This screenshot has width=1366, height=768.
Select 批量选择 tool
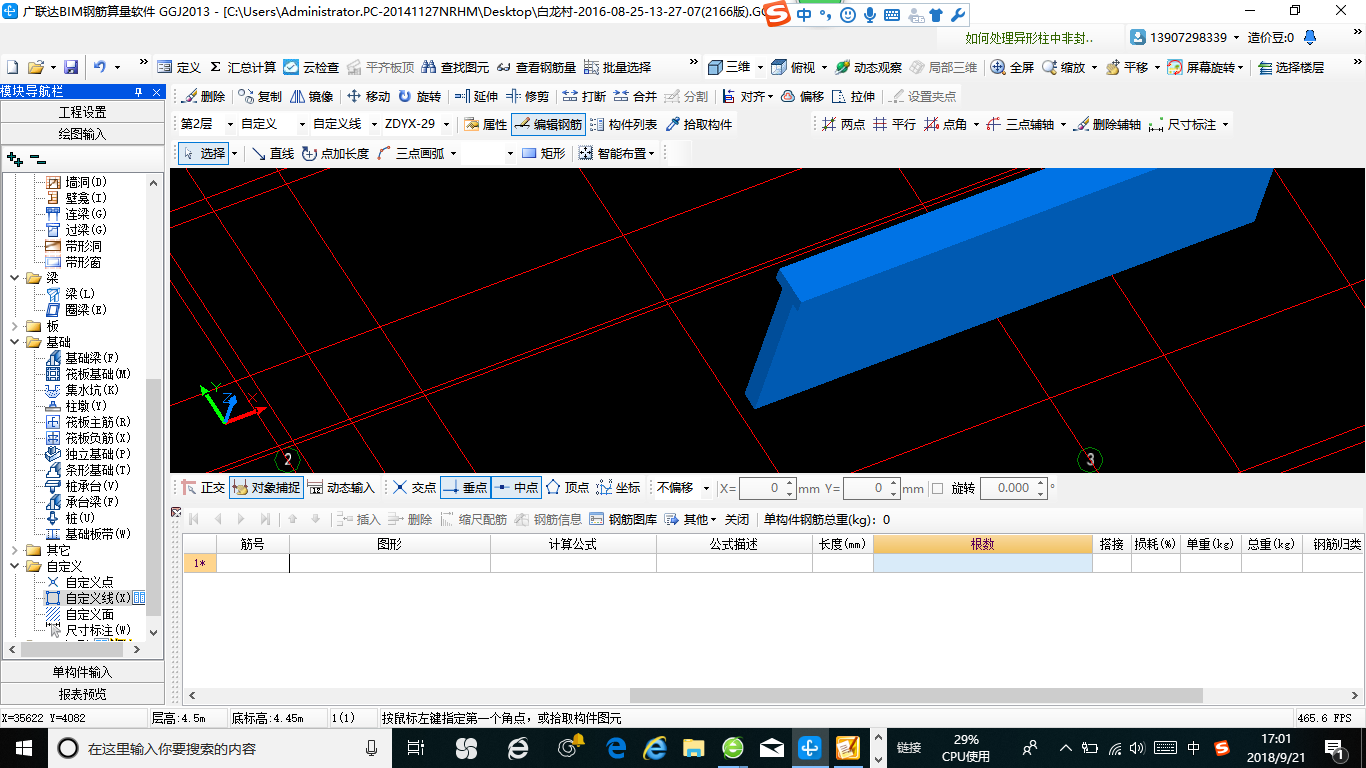617,67
